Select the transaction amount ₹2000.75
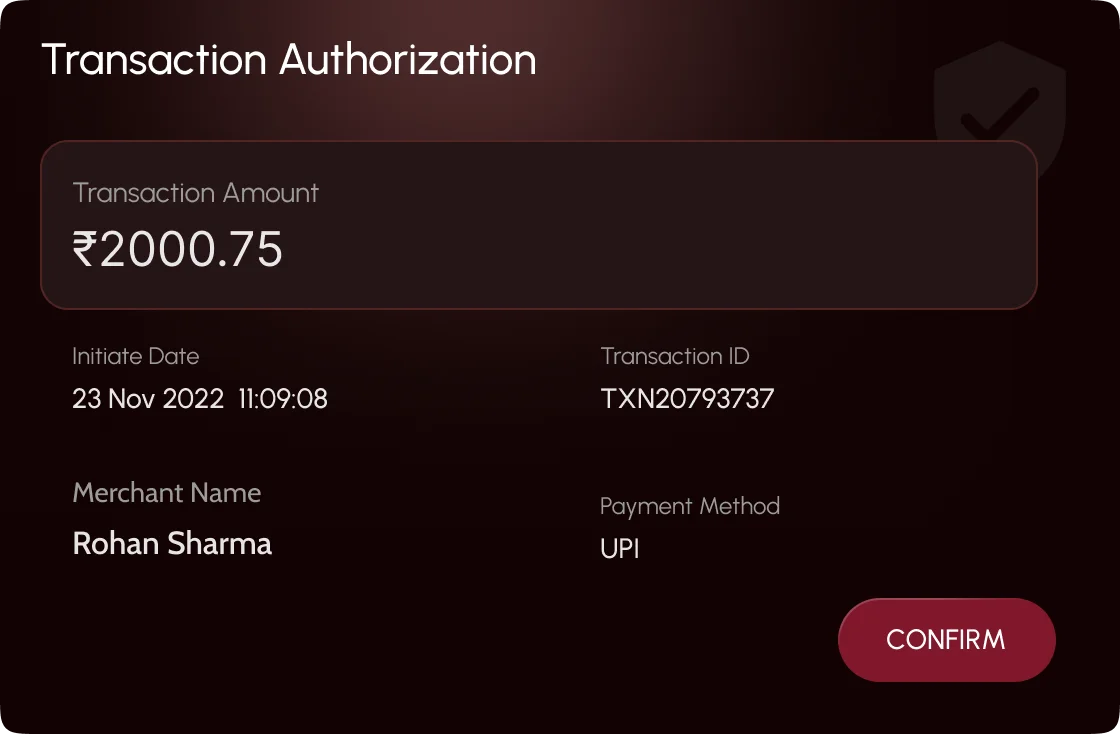Screen dimensions: 1120x734 (178, 249)
